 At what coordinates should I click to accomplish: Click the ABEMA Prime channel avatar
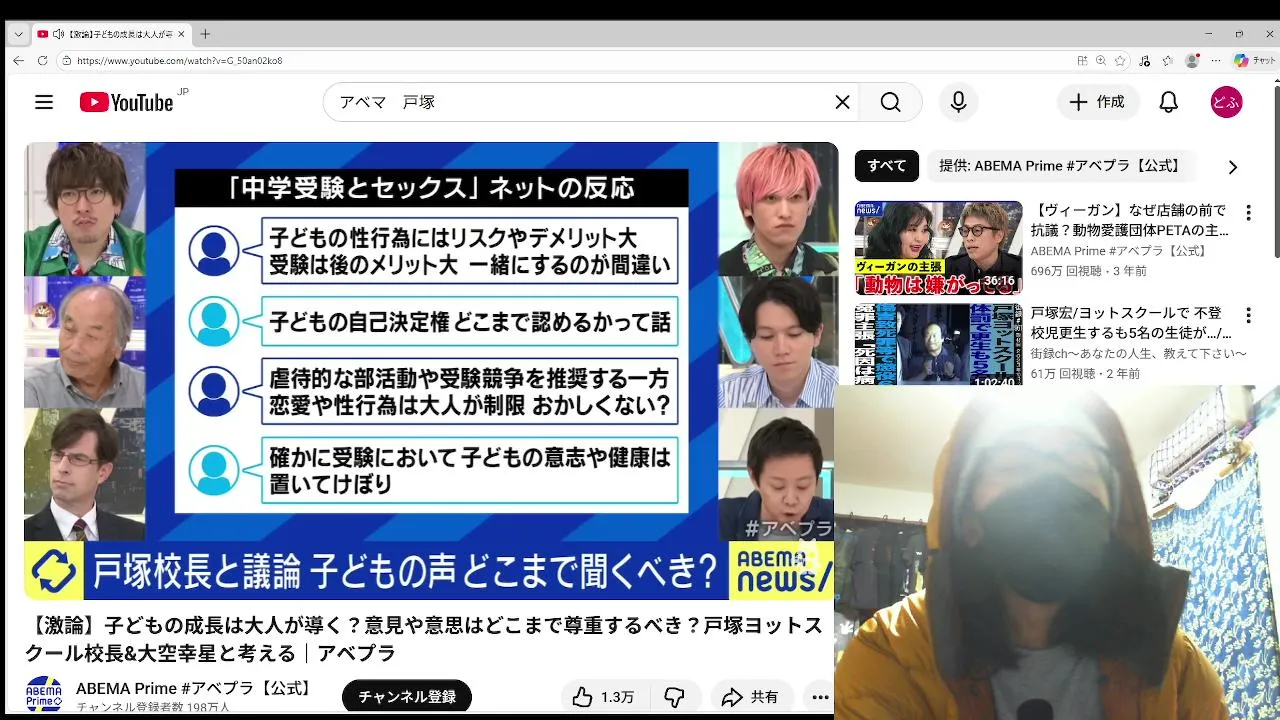tap(44, 695)
